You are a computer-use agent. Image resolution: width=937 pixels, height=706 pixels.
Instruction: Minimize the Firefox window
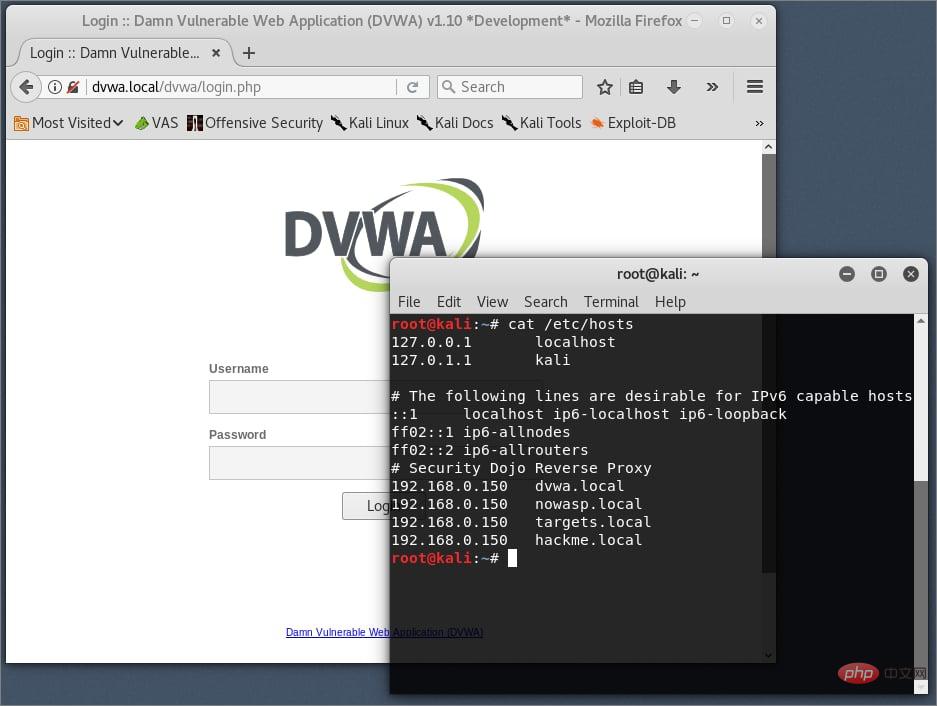point(694,21)
